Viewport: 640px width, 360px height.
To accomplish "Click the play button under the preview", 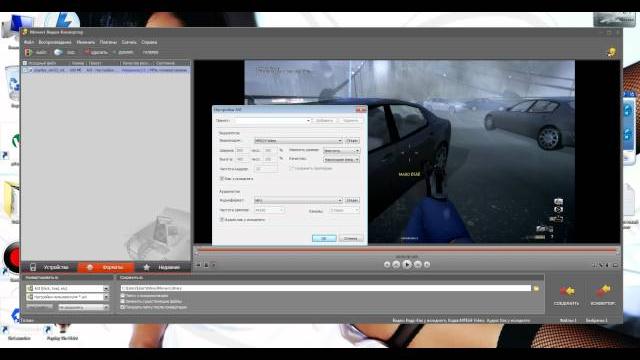I will point(407,264).
